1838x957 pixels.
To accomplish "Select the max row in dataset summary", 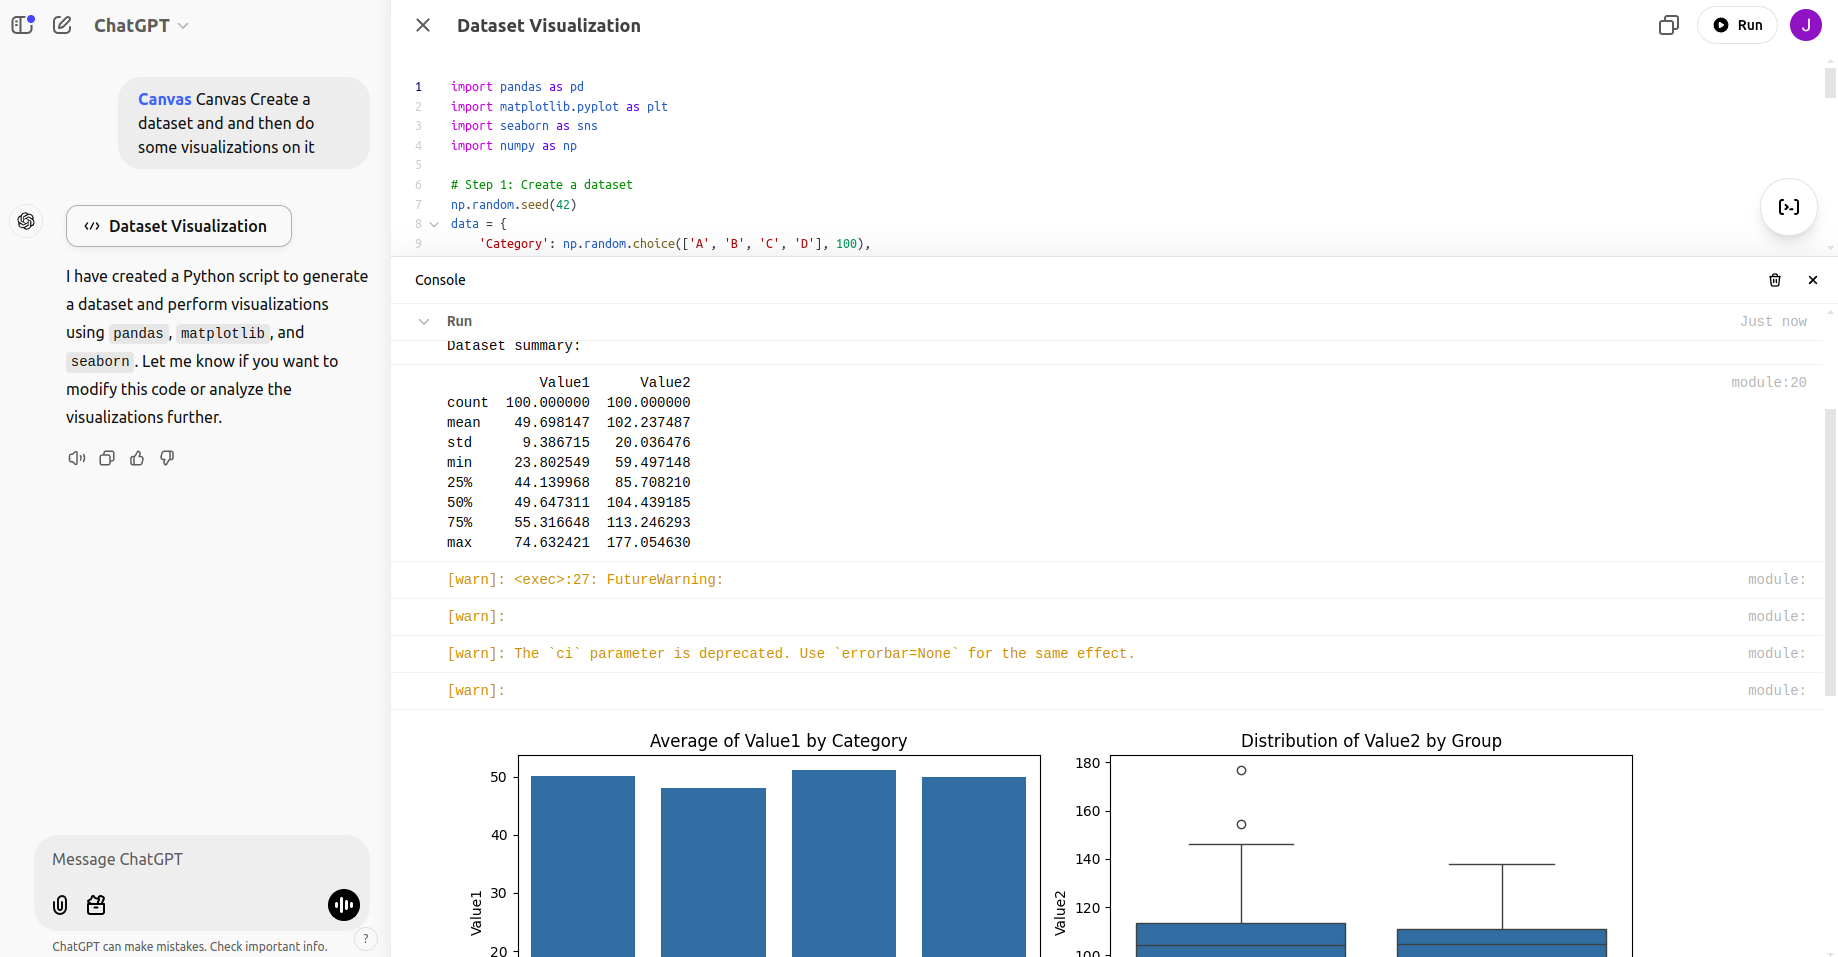I will tap(568, 543).
